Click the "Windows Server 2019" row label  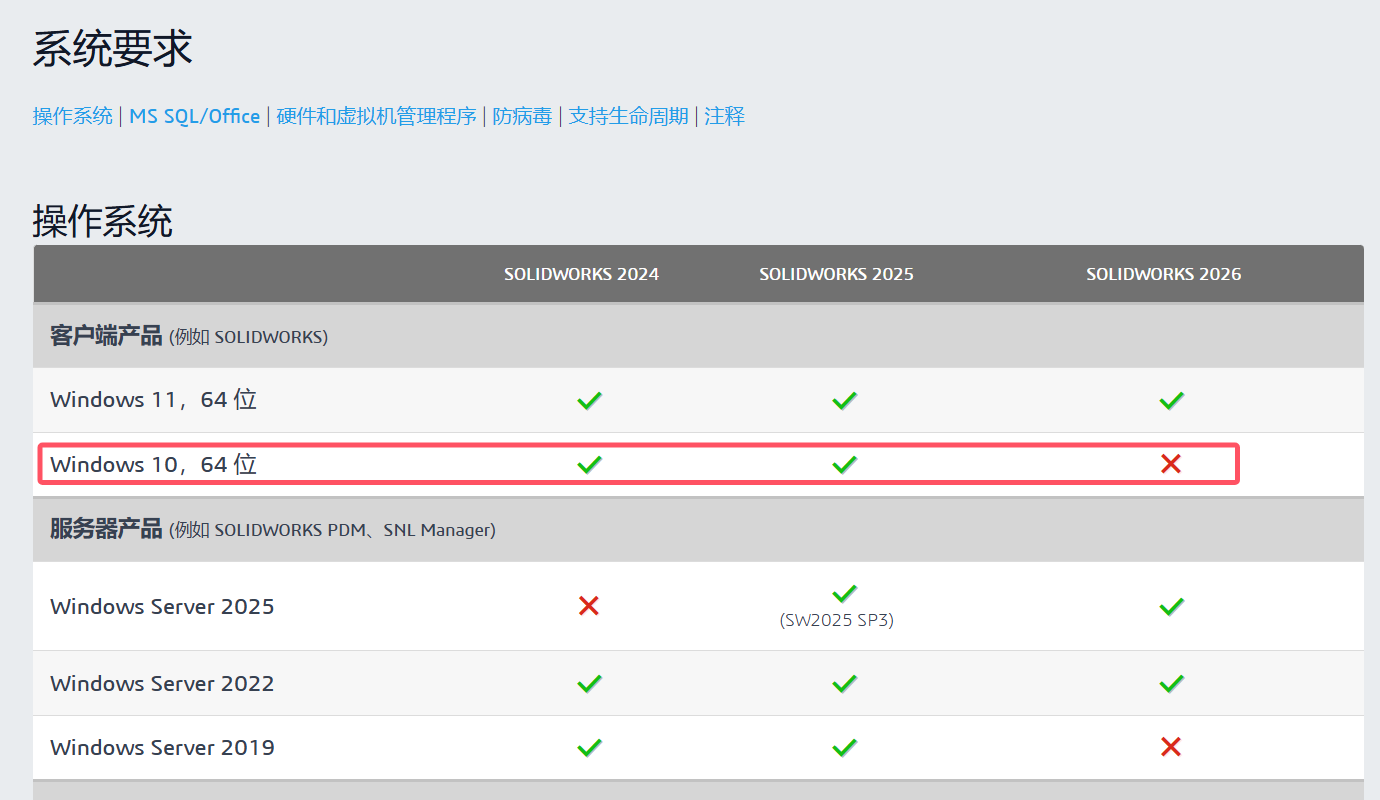pos(162,748)
